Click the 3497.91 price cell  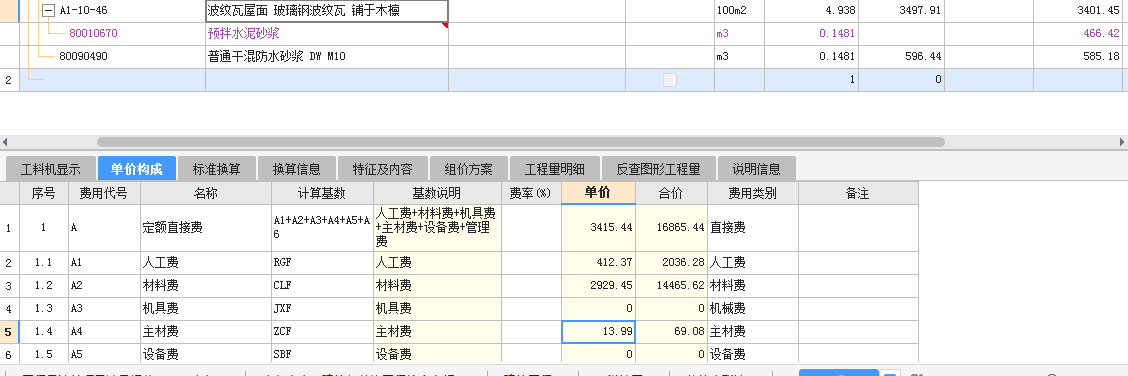901,11
